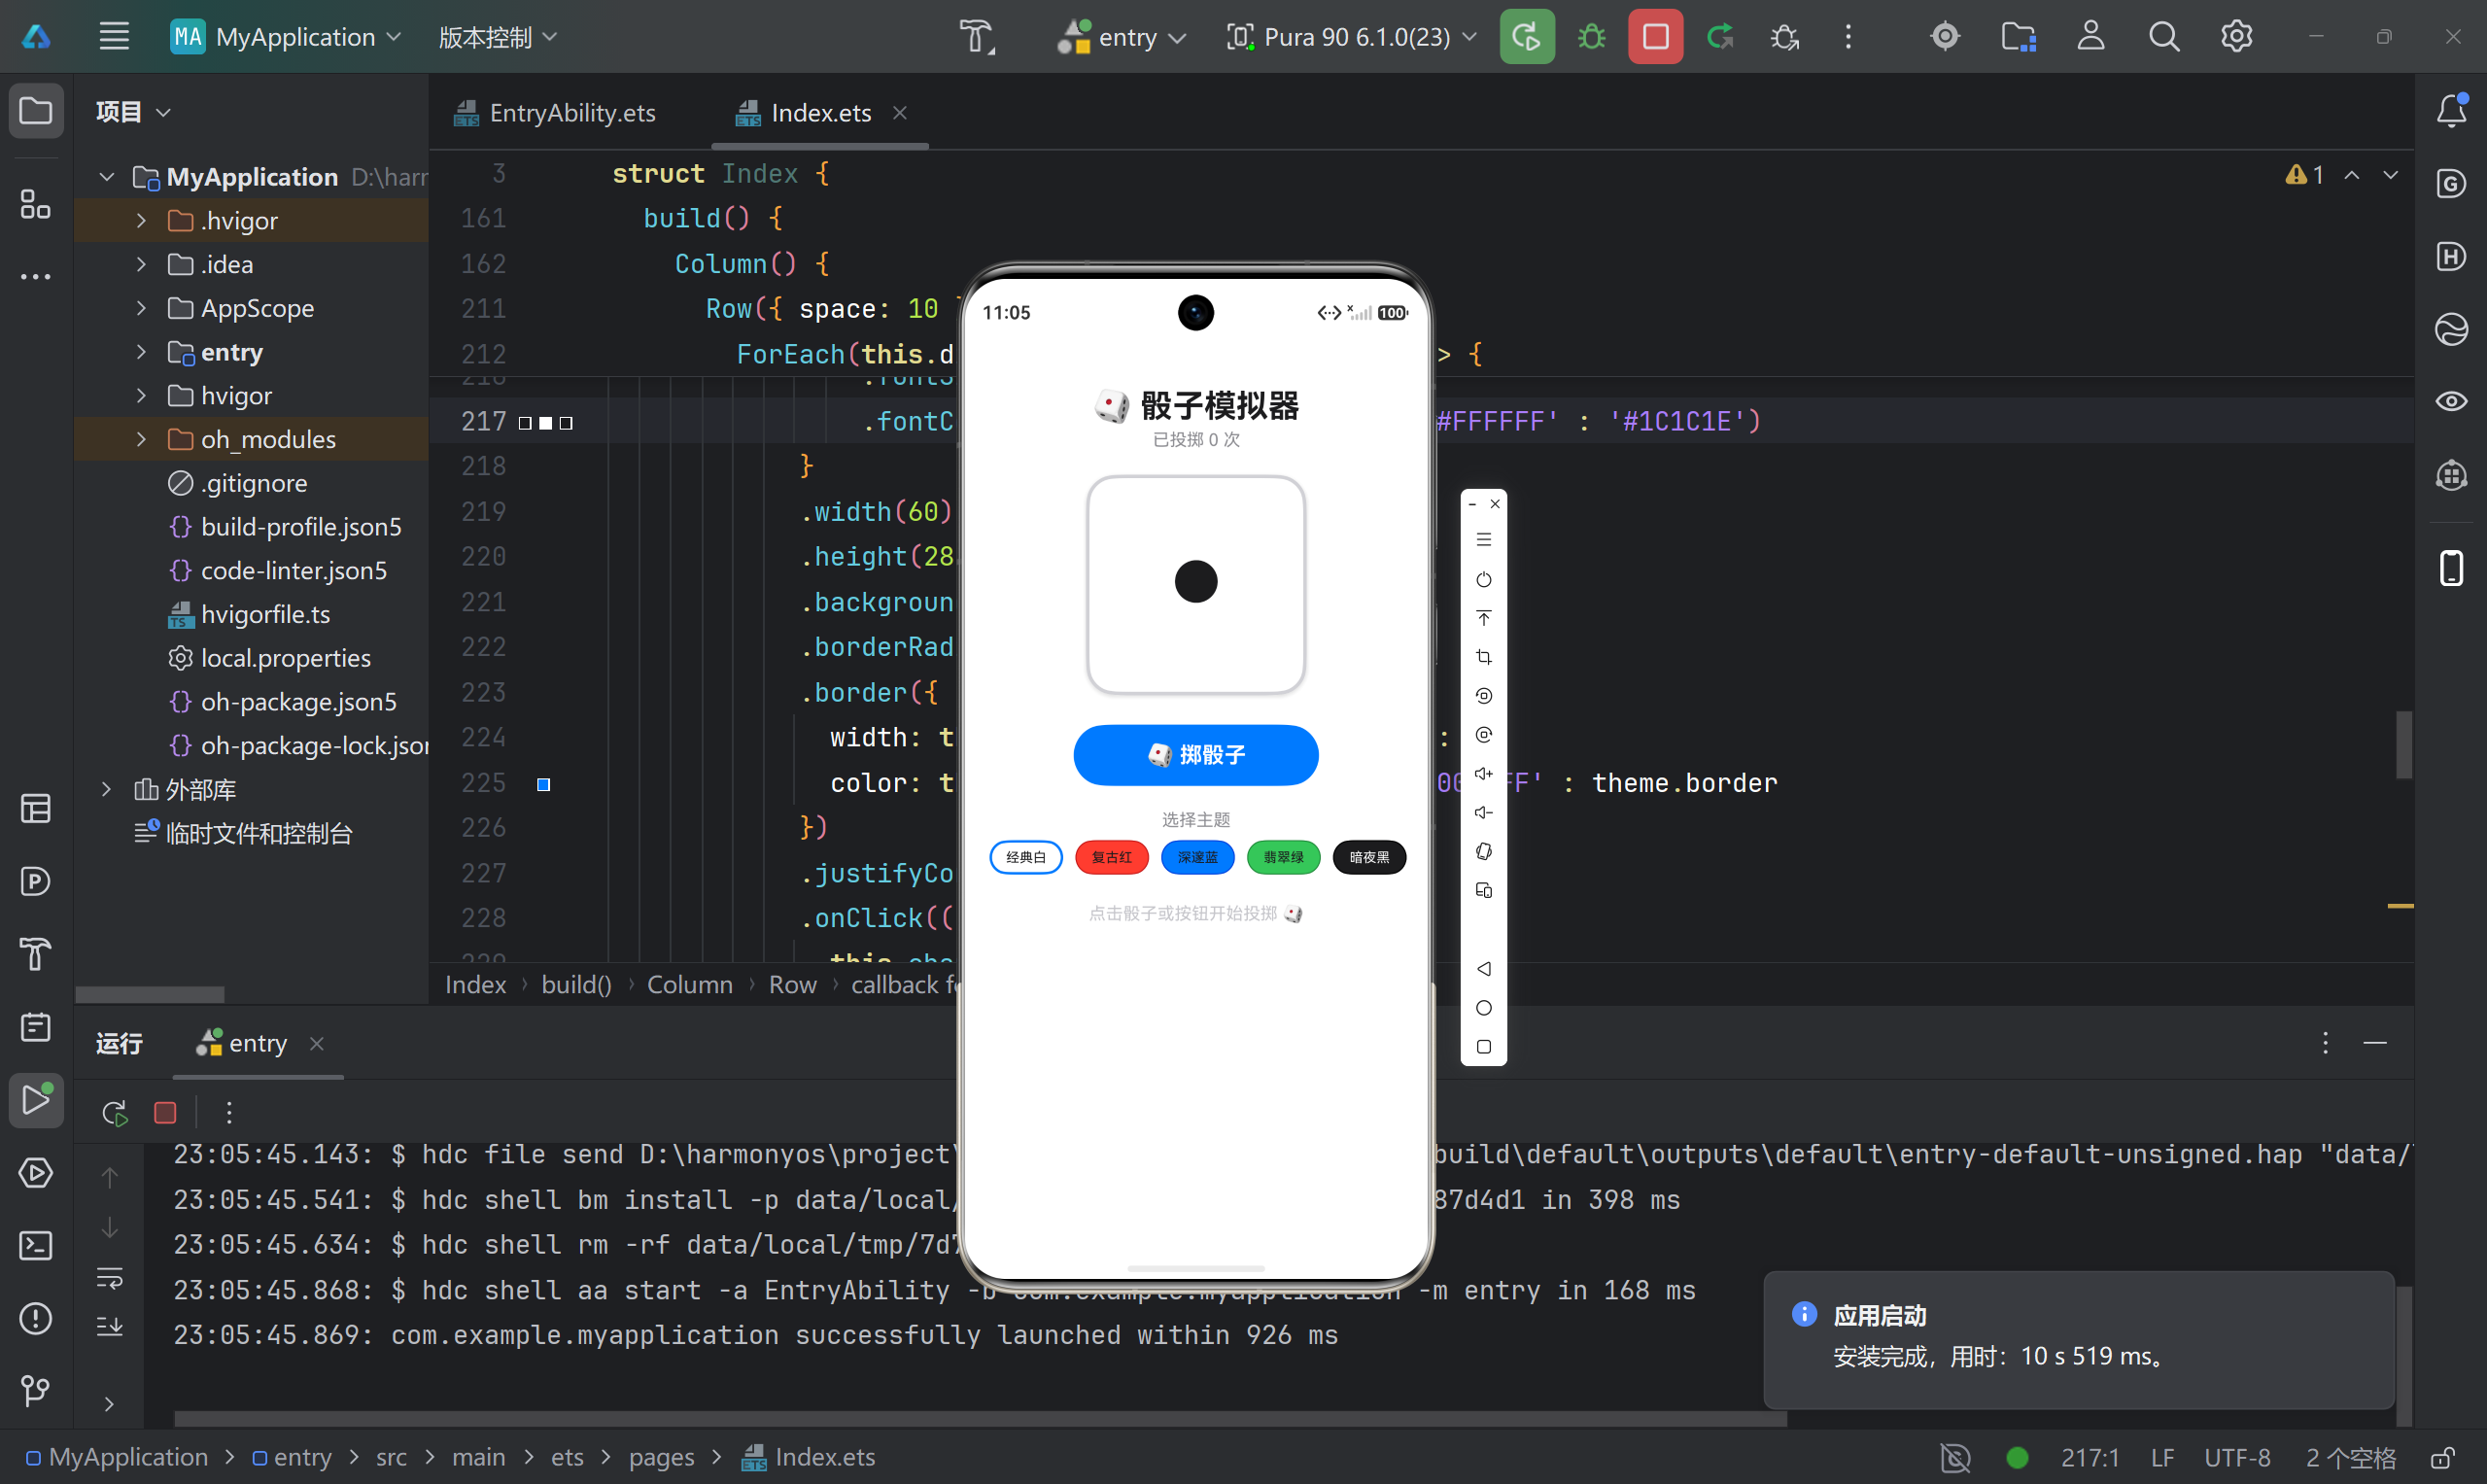Image resolution: width=2487 pixels, height=1484 pixels.
Task: Click LF line separator in status bar
Action: [x=2162, y=1457]
